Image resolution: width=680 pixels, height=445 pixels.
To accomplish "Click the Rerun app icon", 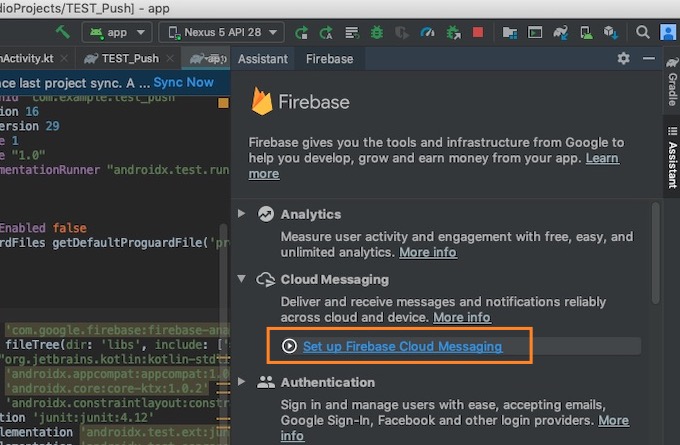I will (x=301, y=33).
